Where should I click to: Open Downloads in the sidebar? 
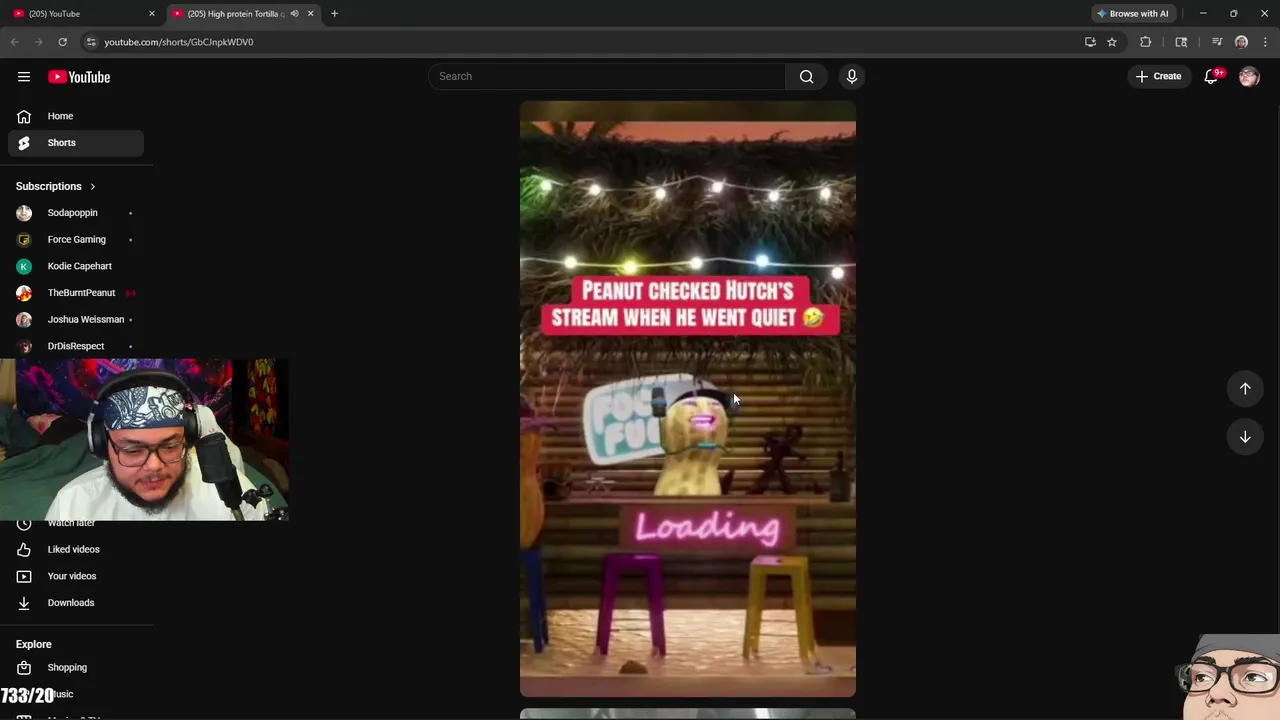(x=76, y=603)
